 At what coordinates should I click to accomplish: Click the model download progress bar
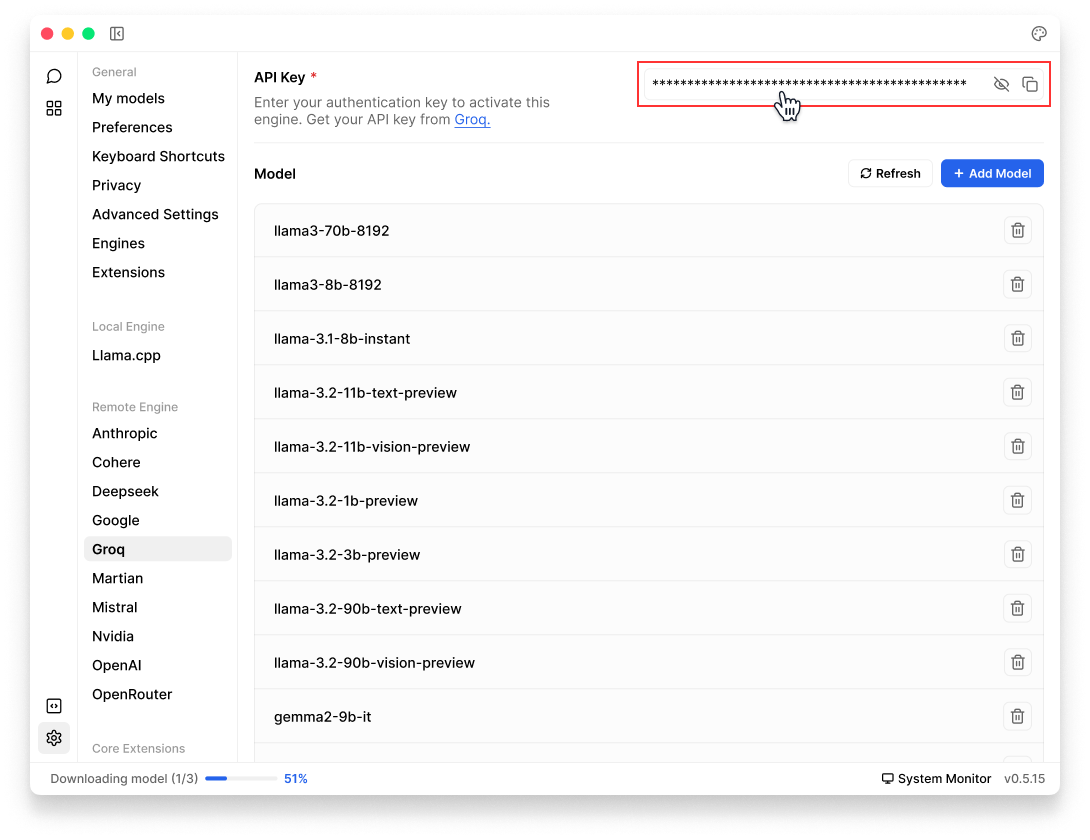pyautogui.click(x=241, y=779)
